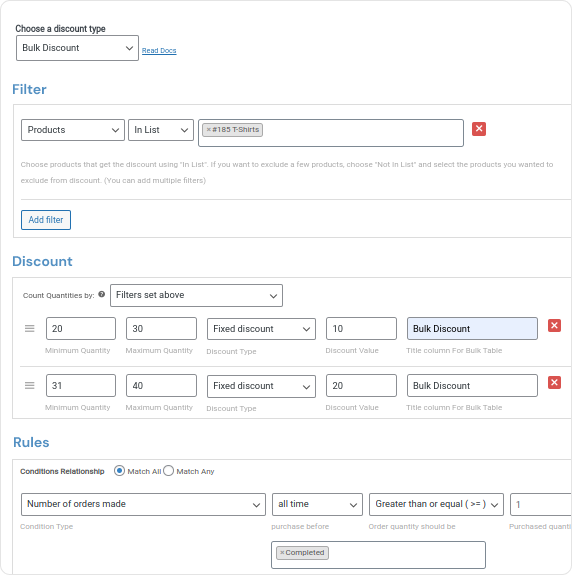This screenshot has width=572, height=575.
Task: Open the Read Docs link
Action: point(159,51)
